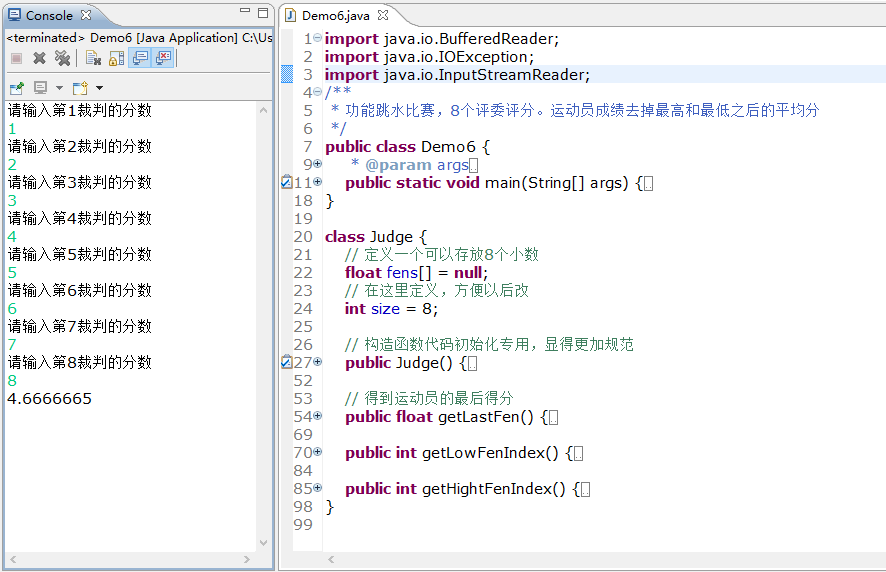
Task: Expand the folded getHightFenIndex method at line 85
Action: coord(318,488)
